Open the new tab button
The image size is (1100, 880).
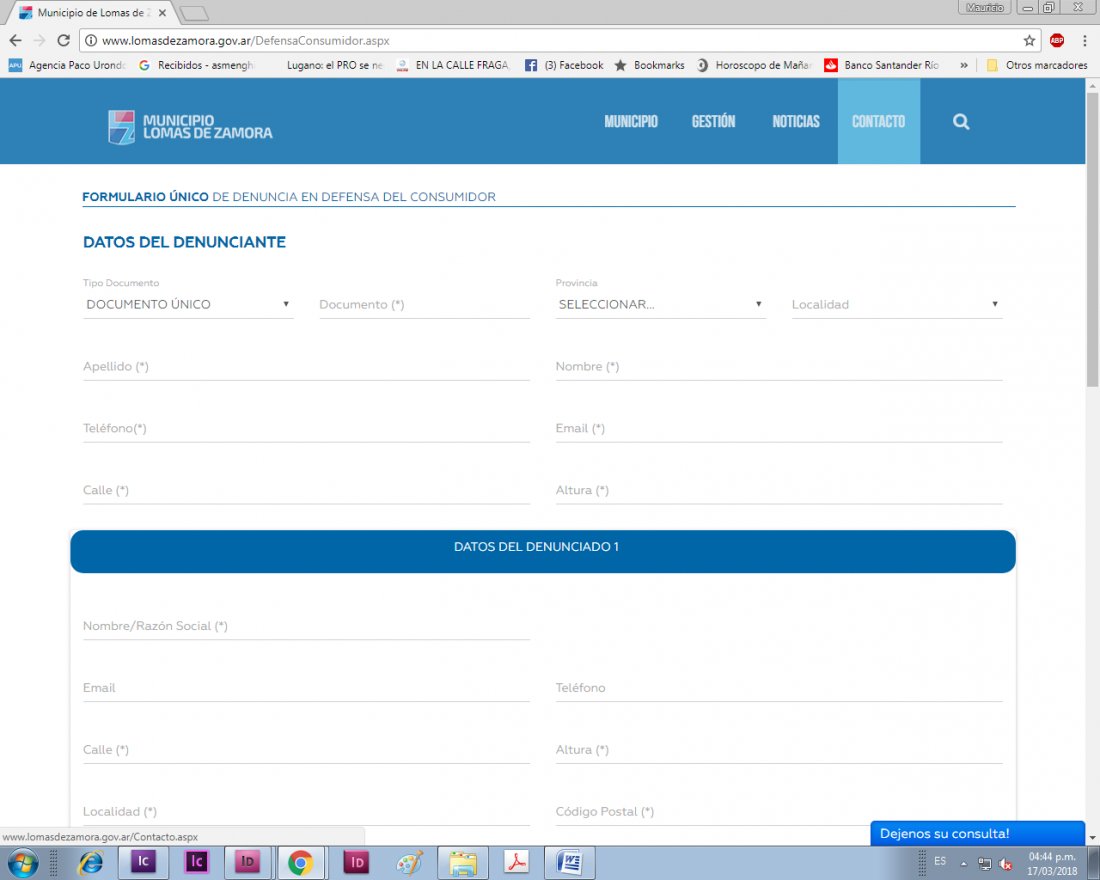pyautogui.click(x=194, y=13)
